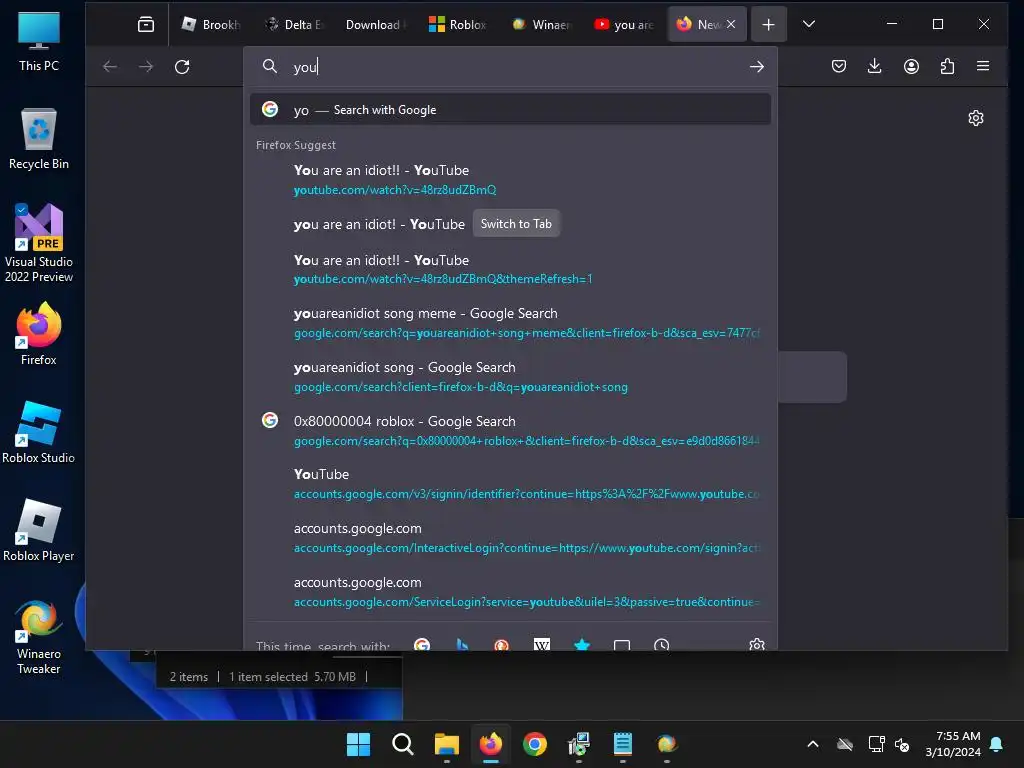
Task: Open Google Chrome from taskbar
Action: pyautogui.click(x=535, y=744)
